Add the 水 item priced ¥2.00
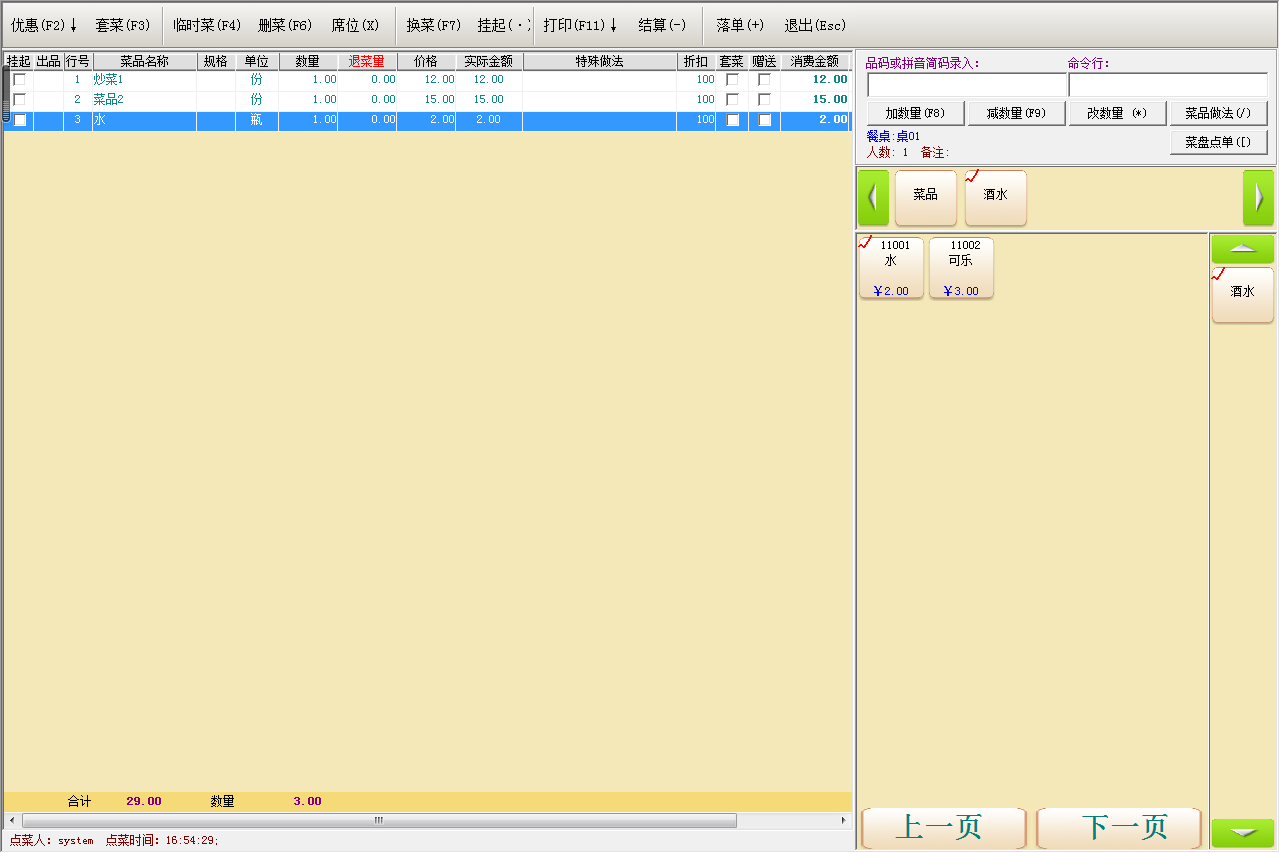Screen dimensions: 1280x853 pyautogui.click(x=891, y=268)
